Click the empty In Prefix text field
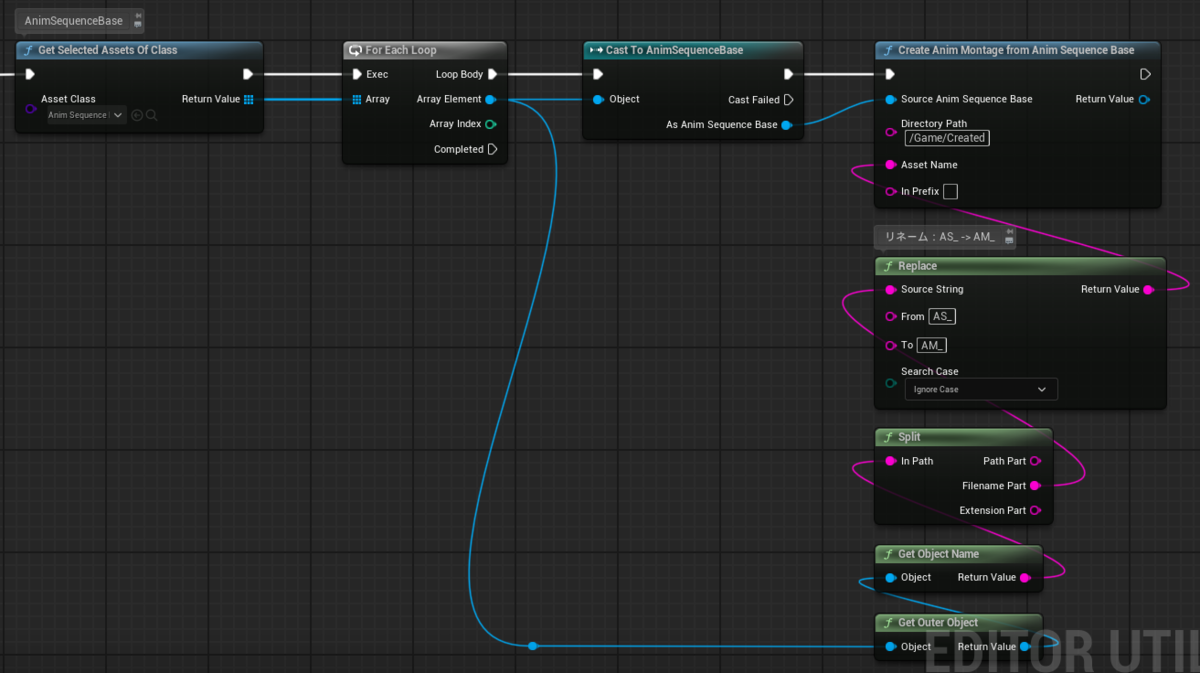The height and width of the screenshot is (673, 1200). tap(951, 191)
